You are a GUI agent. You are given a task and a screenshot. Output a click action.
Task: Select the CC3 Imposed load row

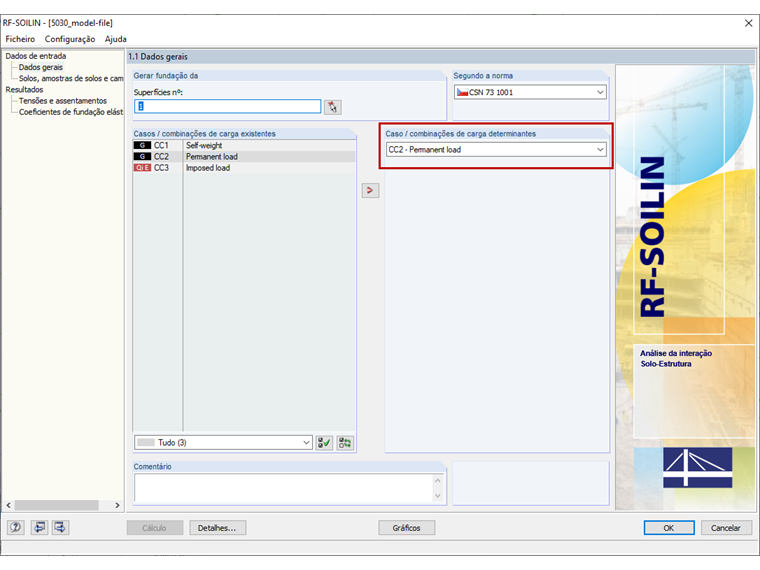(x=244, y=168)
